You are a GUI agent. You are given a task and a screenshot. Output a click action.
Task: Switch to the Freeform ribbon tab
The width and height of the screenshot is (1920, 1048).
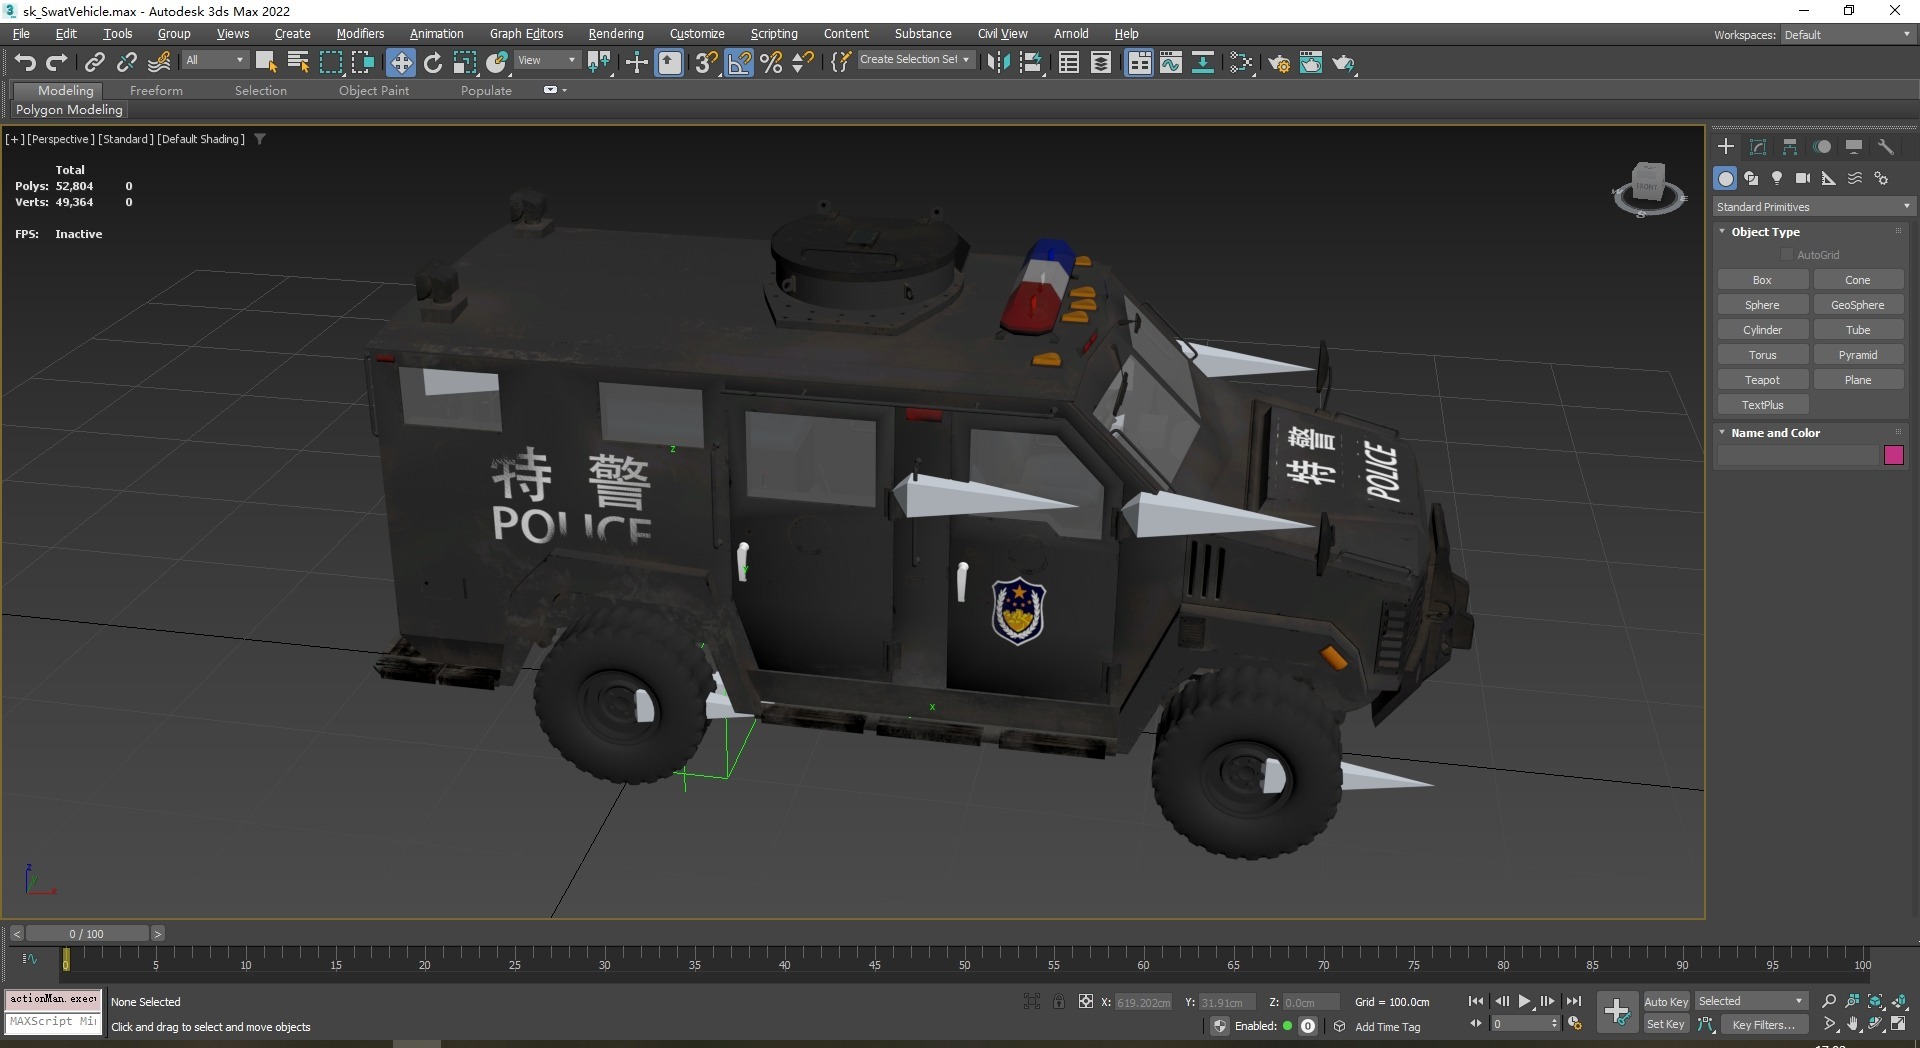[x=156, y=90]
